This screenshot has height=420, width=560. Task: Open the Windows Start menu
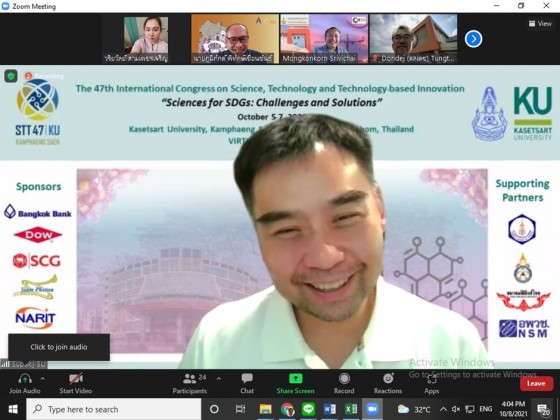13,409
